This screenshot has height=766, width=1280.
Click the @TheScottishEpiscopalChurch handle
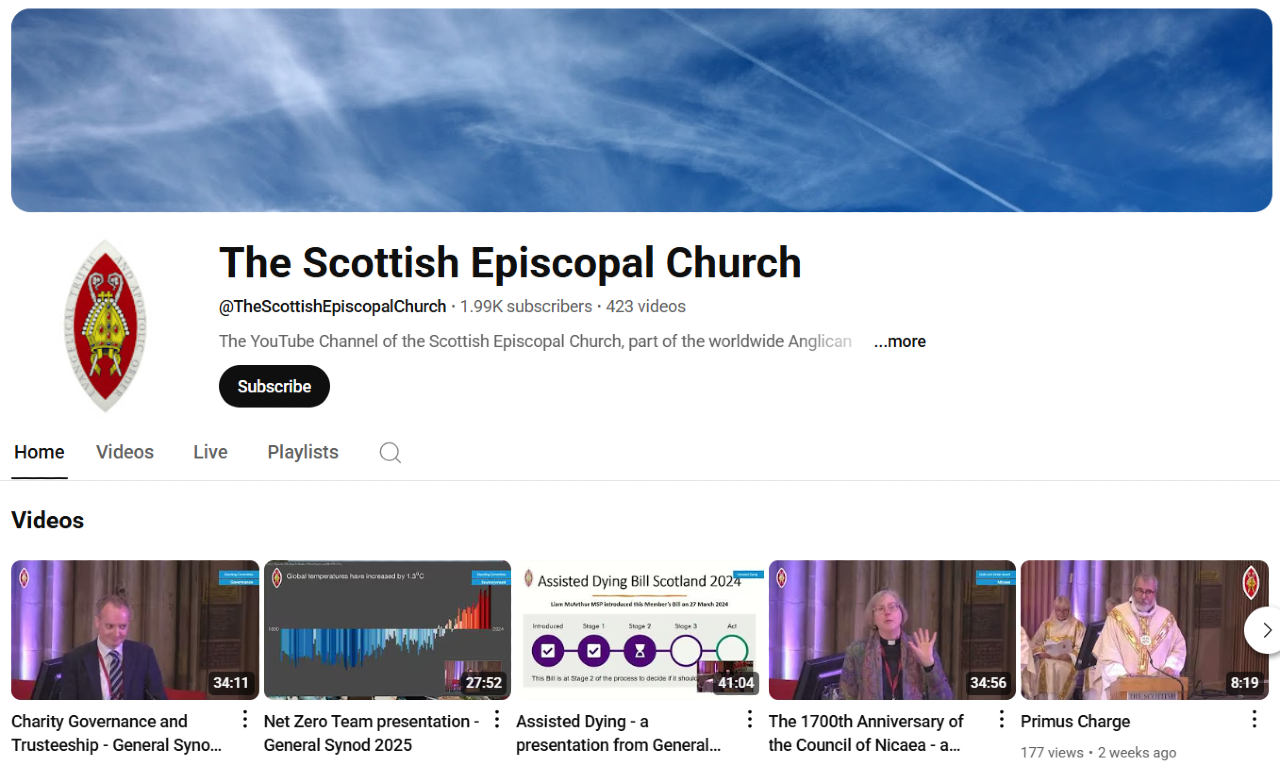[333, 306]
